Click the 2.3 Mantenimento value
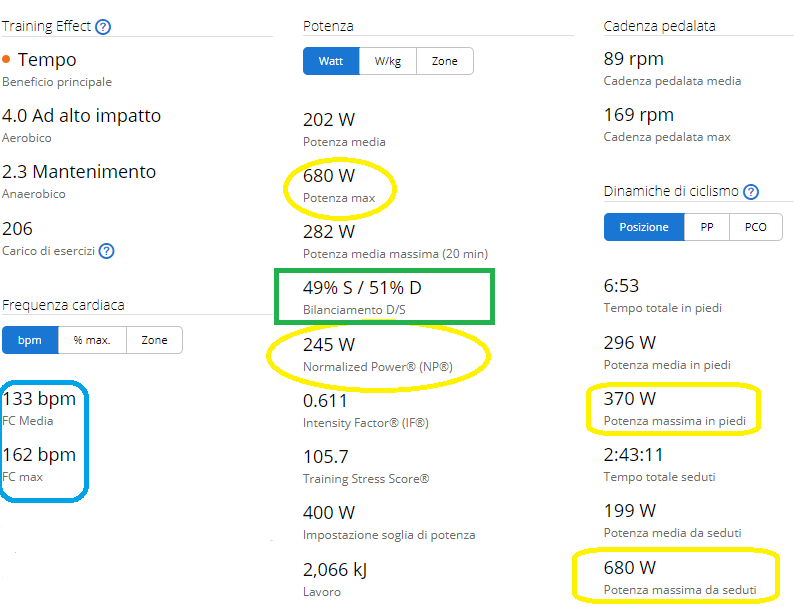Image resolution: width=794 pixels, height=607 pixels. click(x=79, y=172)
